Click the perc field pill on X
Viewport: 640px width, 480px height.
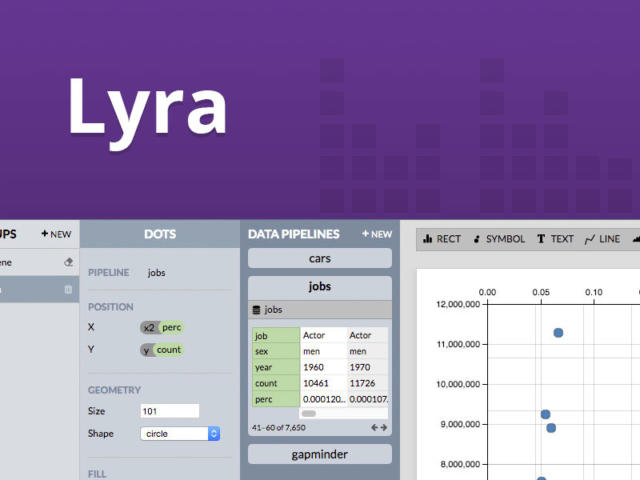coord(171,327)
